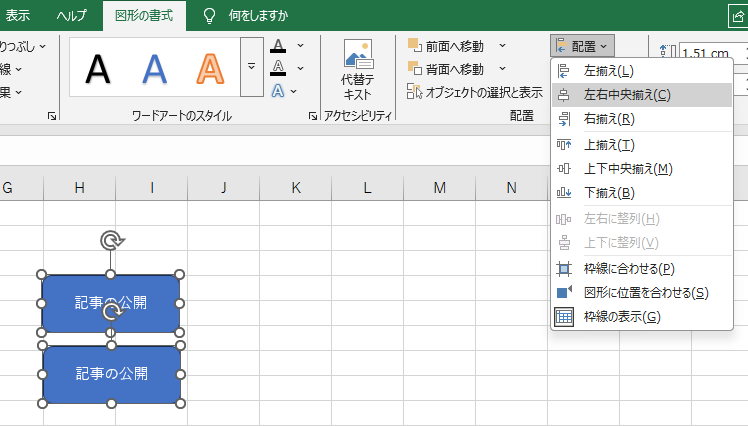748x426 pixels.
Task: Switch to the ヘルプ tab
Action: point(71,15)
